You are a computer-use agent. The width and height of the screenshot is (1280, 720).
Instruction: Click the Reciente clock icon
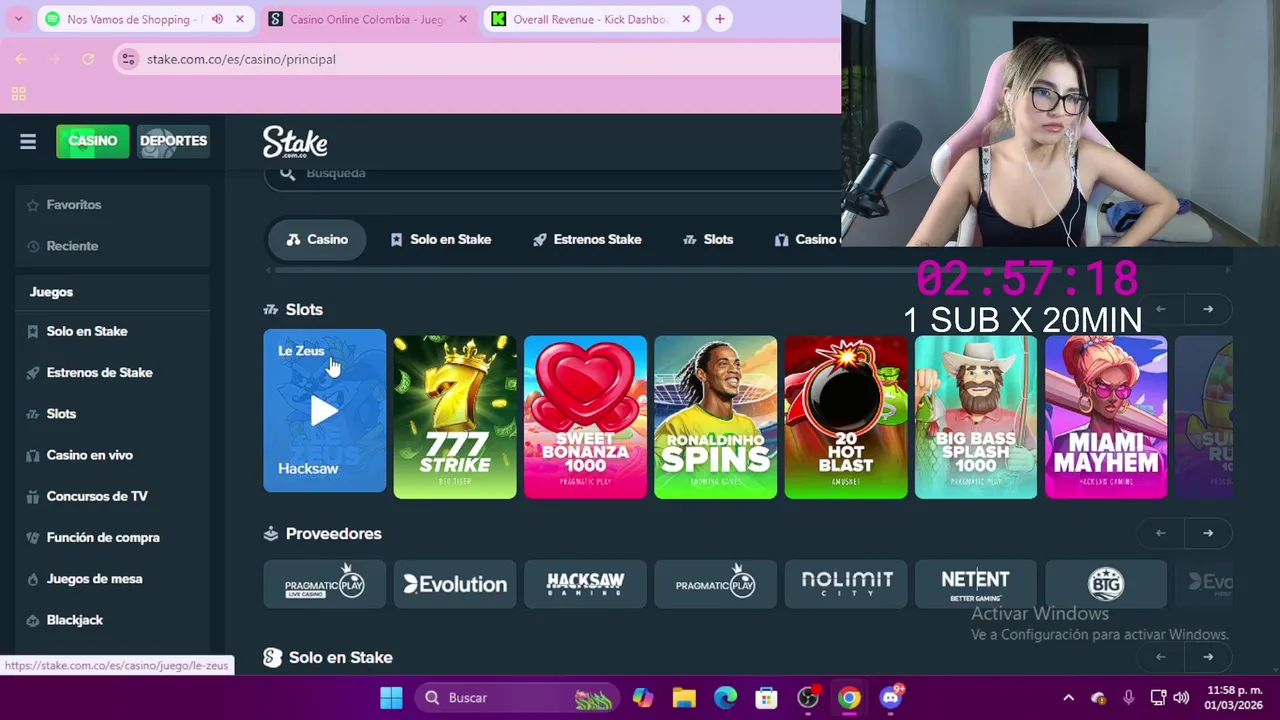(x=33, y=246)
